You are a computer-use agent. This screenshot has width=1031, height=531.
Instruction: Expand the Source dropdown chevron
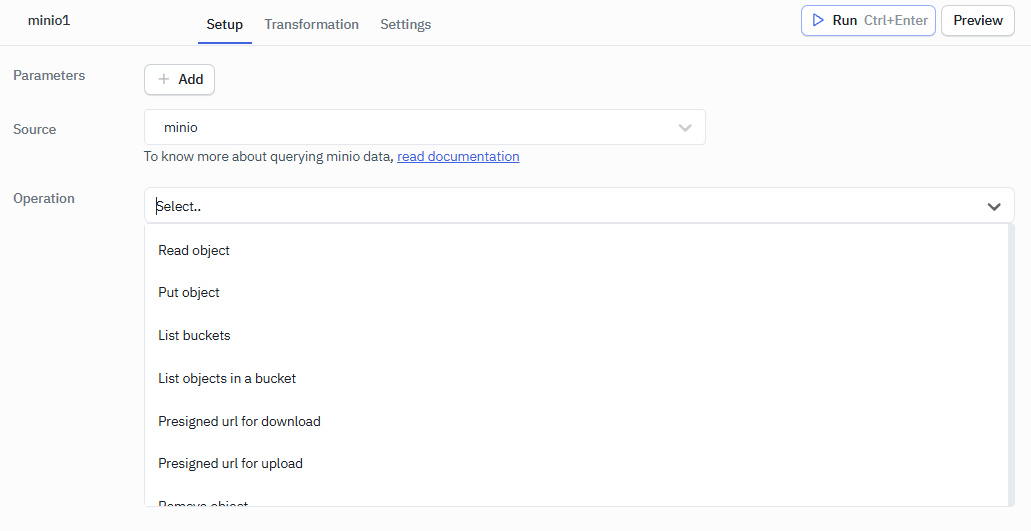685,128
